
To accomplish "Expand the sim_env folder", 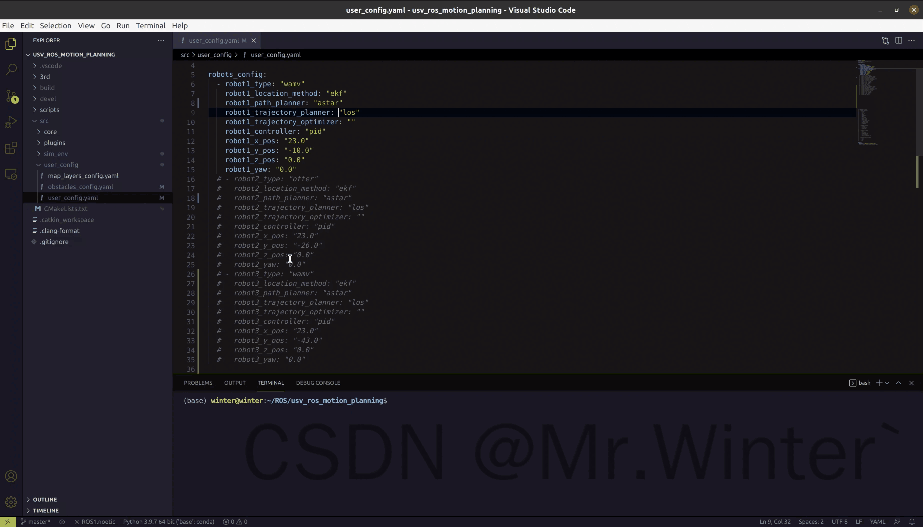I will point(98,154).
